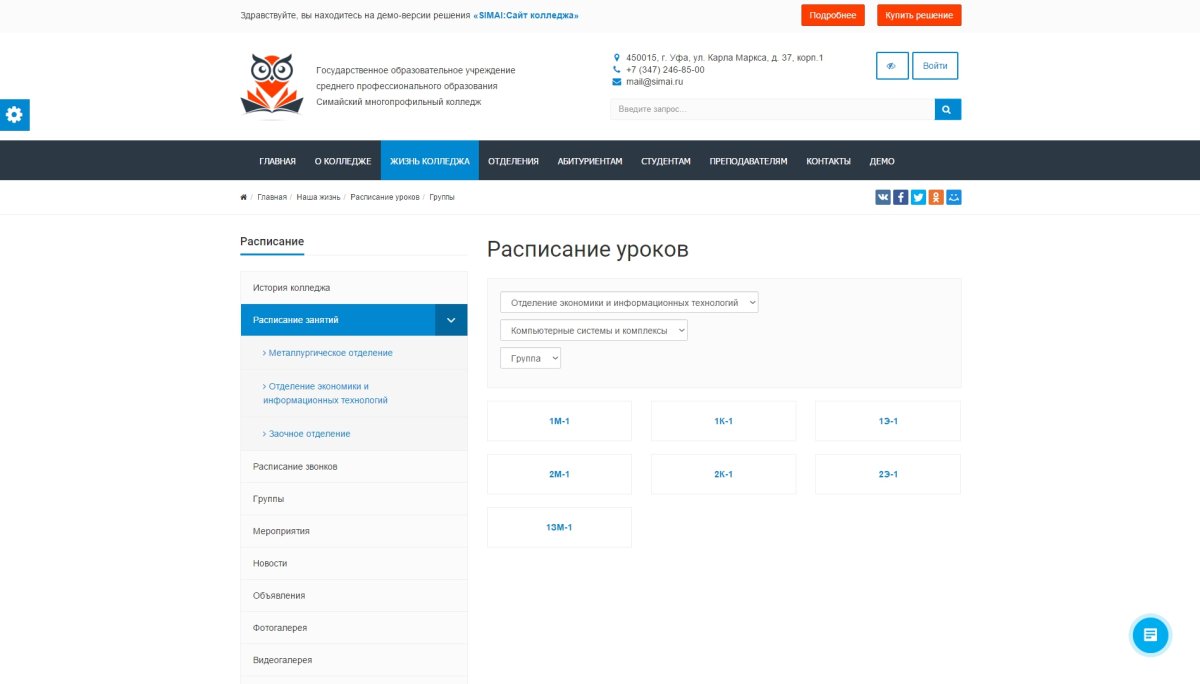This screenshot has height=684, width=1200.
Task: Open the group 1М-1 schedule
Action: pos(559,421)
